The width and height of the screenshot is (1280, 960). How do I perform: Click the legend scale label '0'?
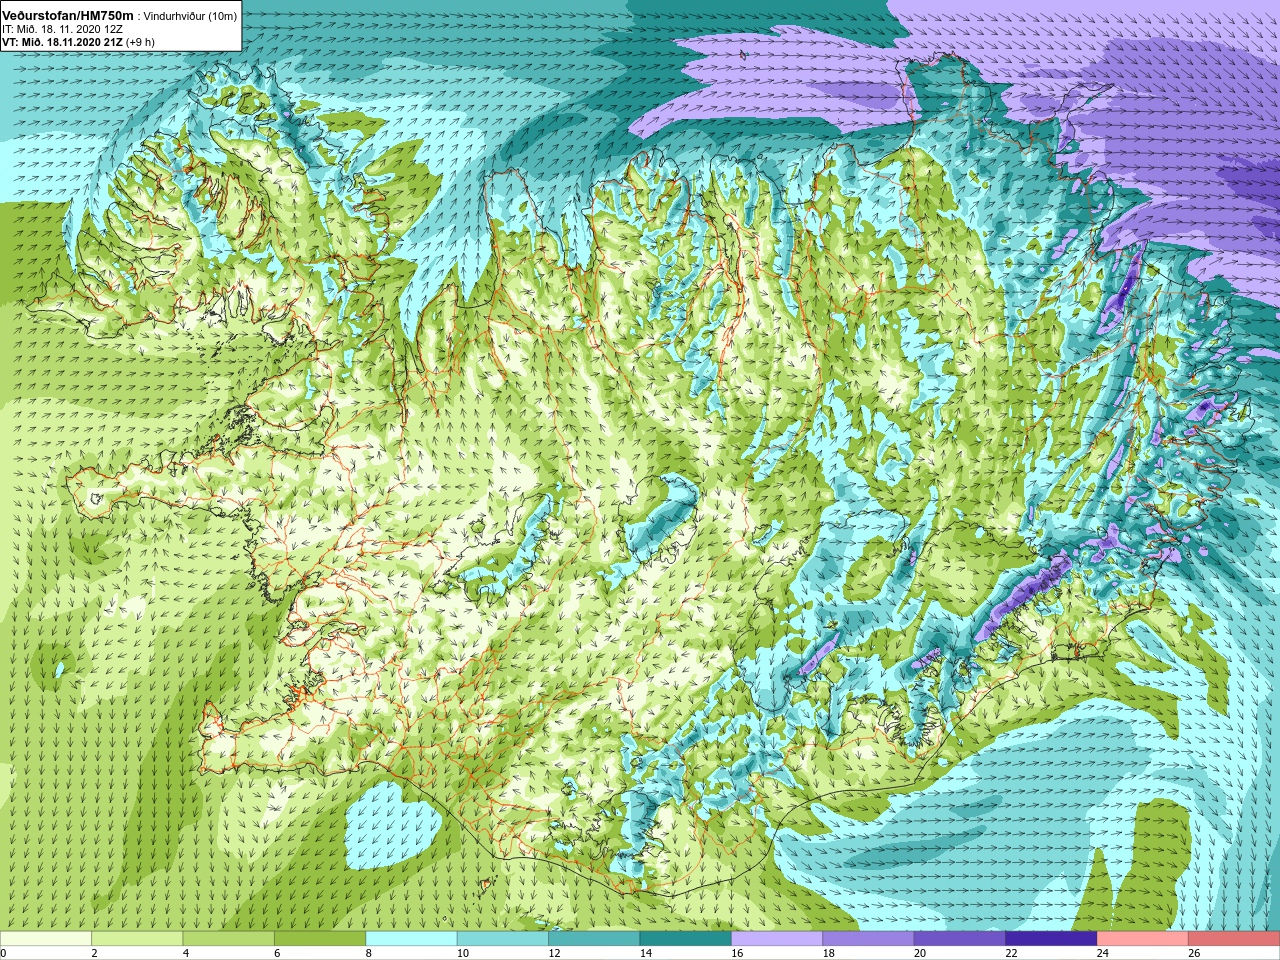click(3, 953)
